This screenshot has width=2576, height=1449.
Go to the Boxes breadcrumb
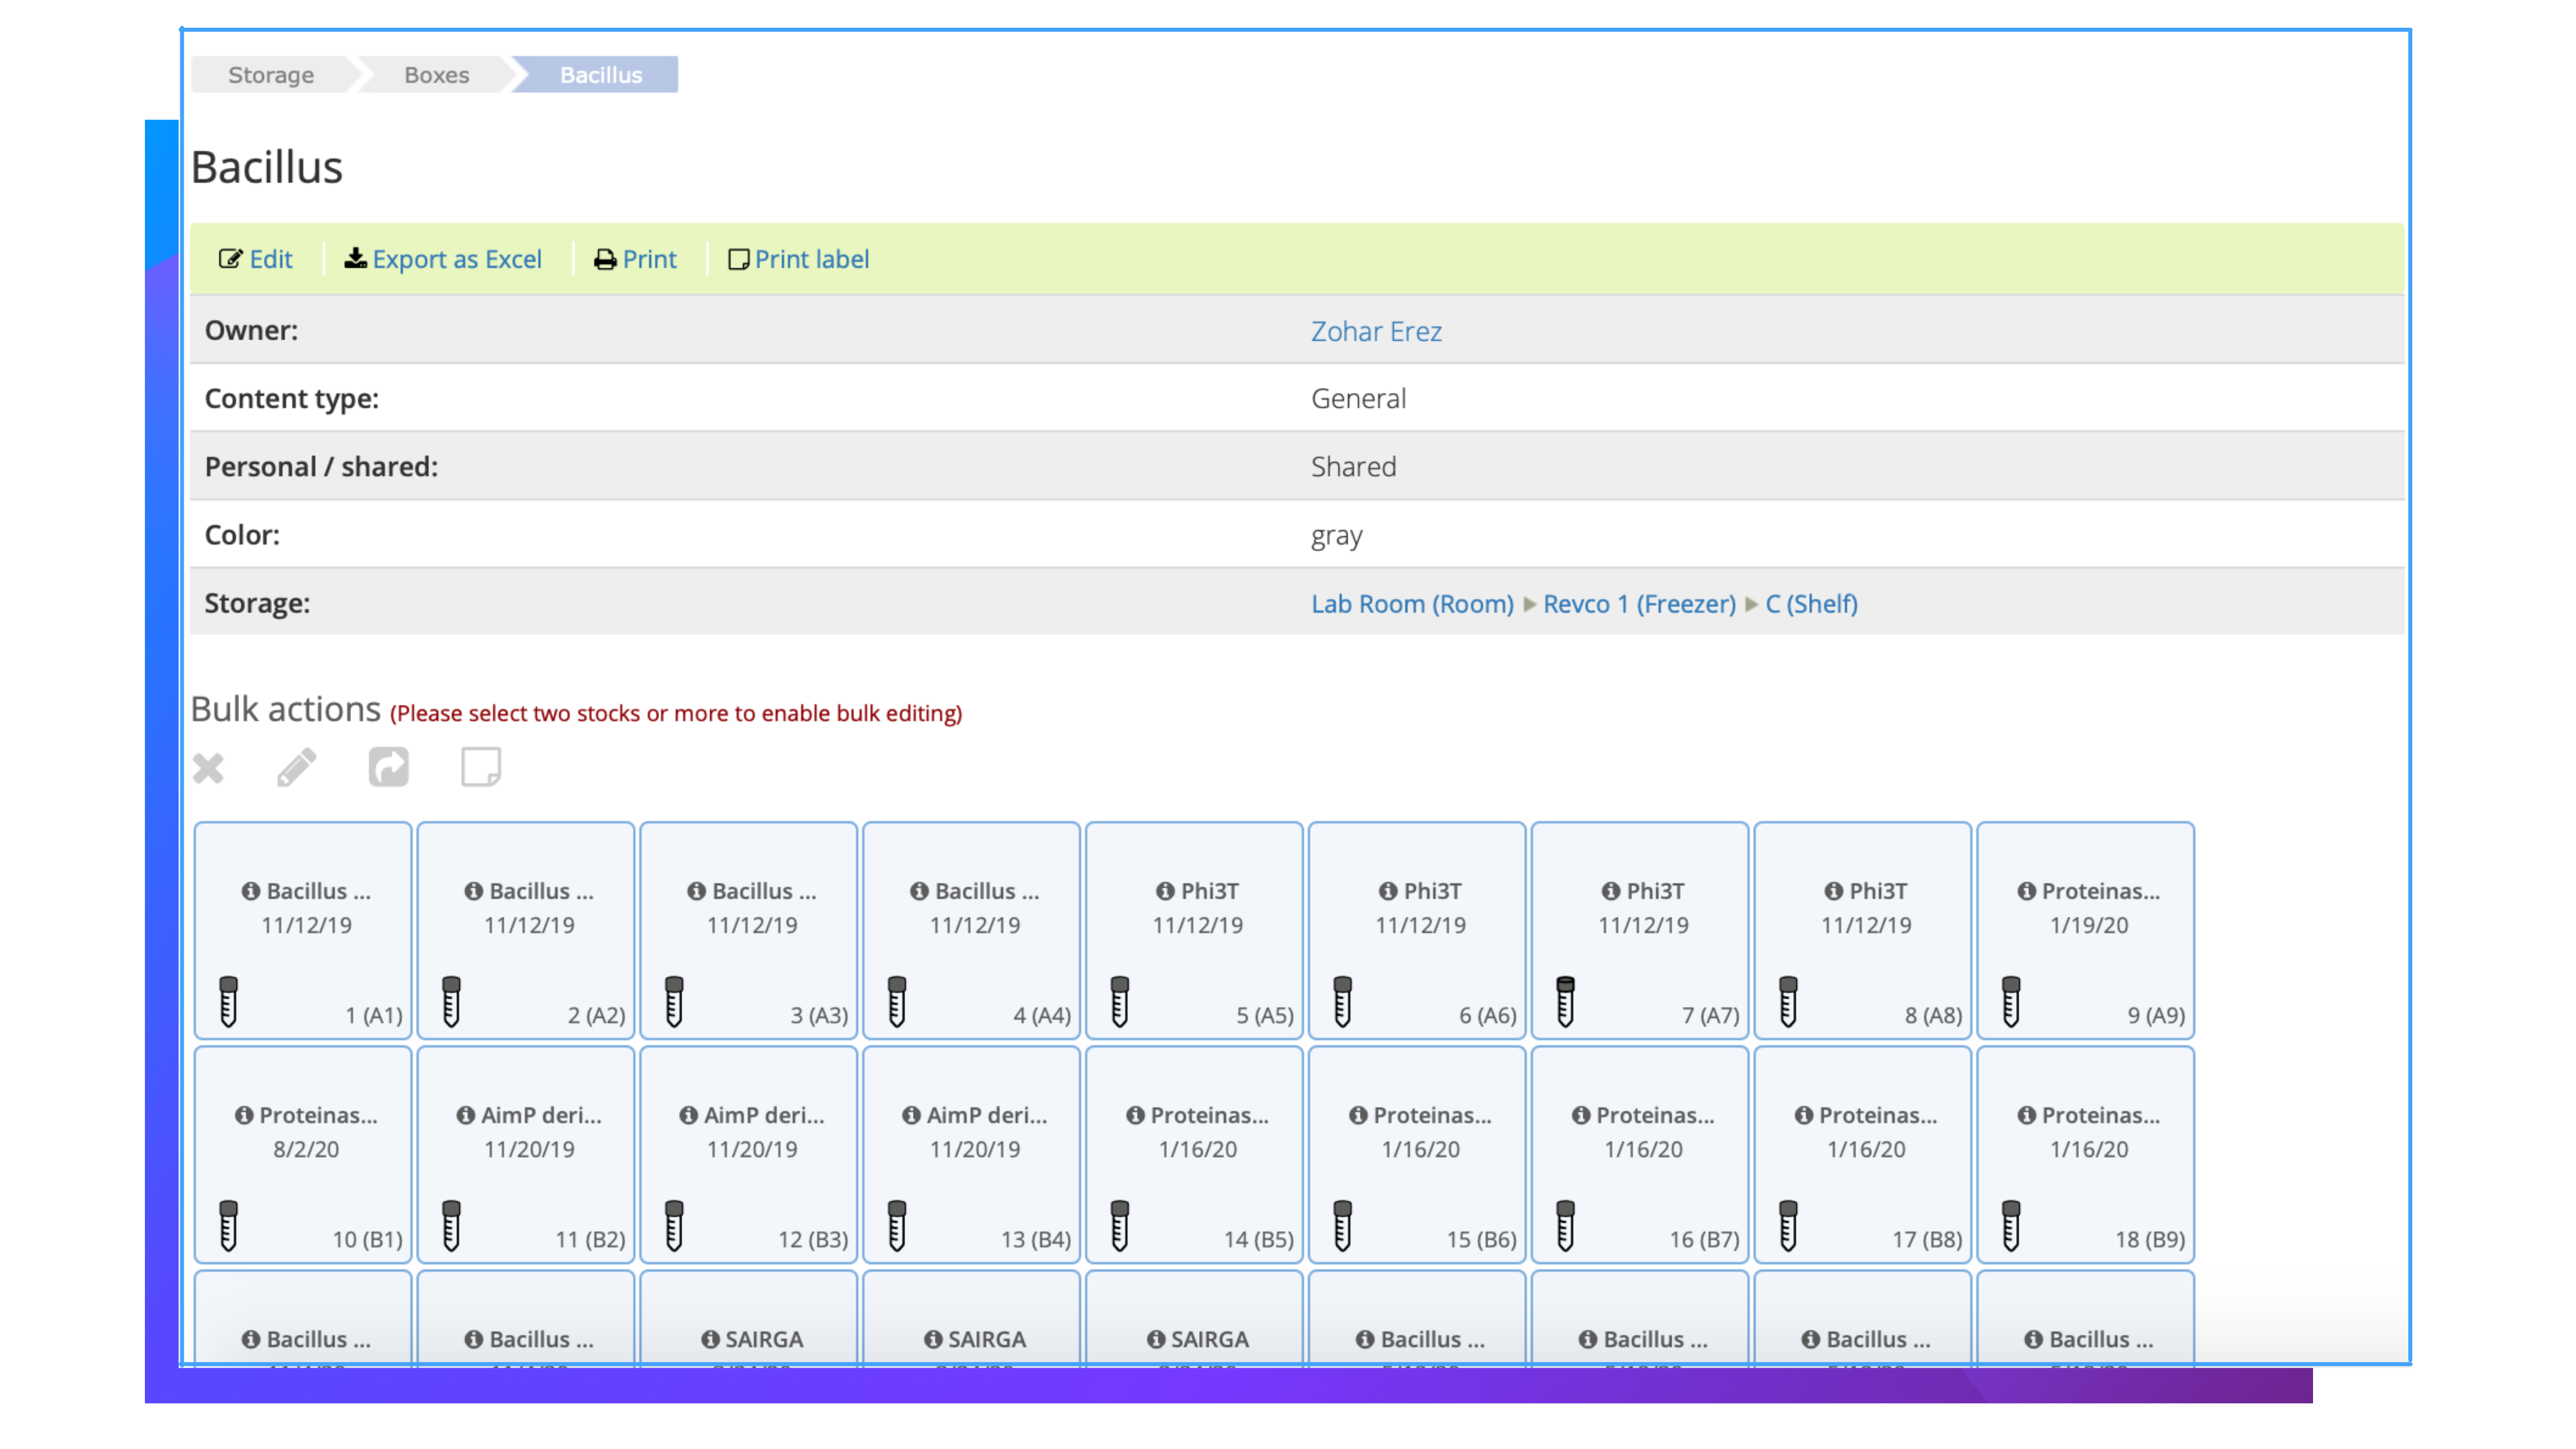(436, 75)
